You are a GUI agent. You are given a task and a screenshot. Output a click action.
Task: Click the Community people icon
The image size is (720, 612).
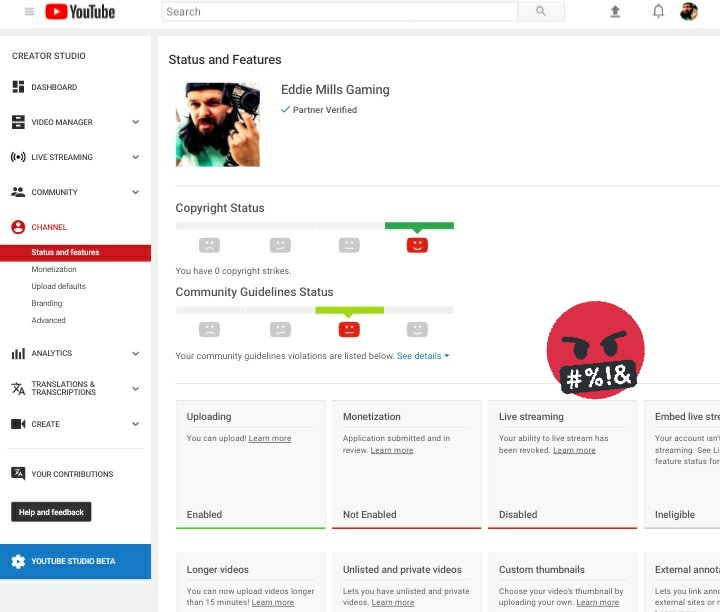[x=18, y=192]
